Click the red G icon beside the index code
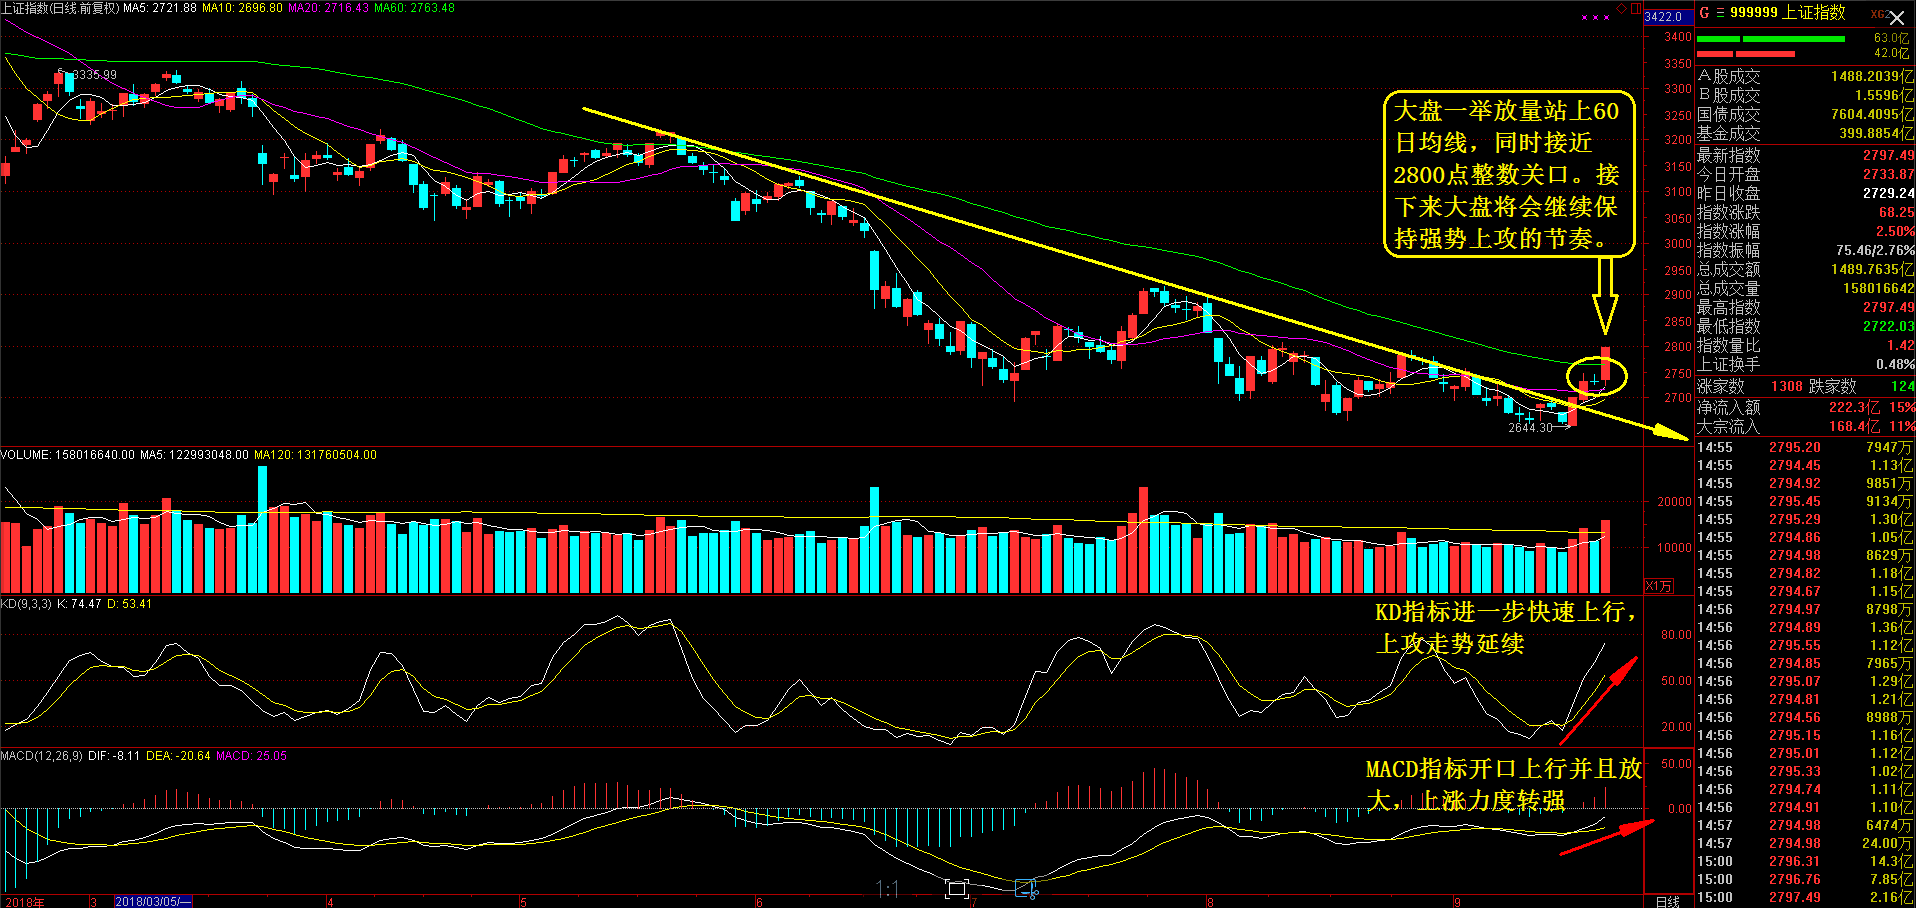Viewport: 1916px width, 908px height. 1704,13
